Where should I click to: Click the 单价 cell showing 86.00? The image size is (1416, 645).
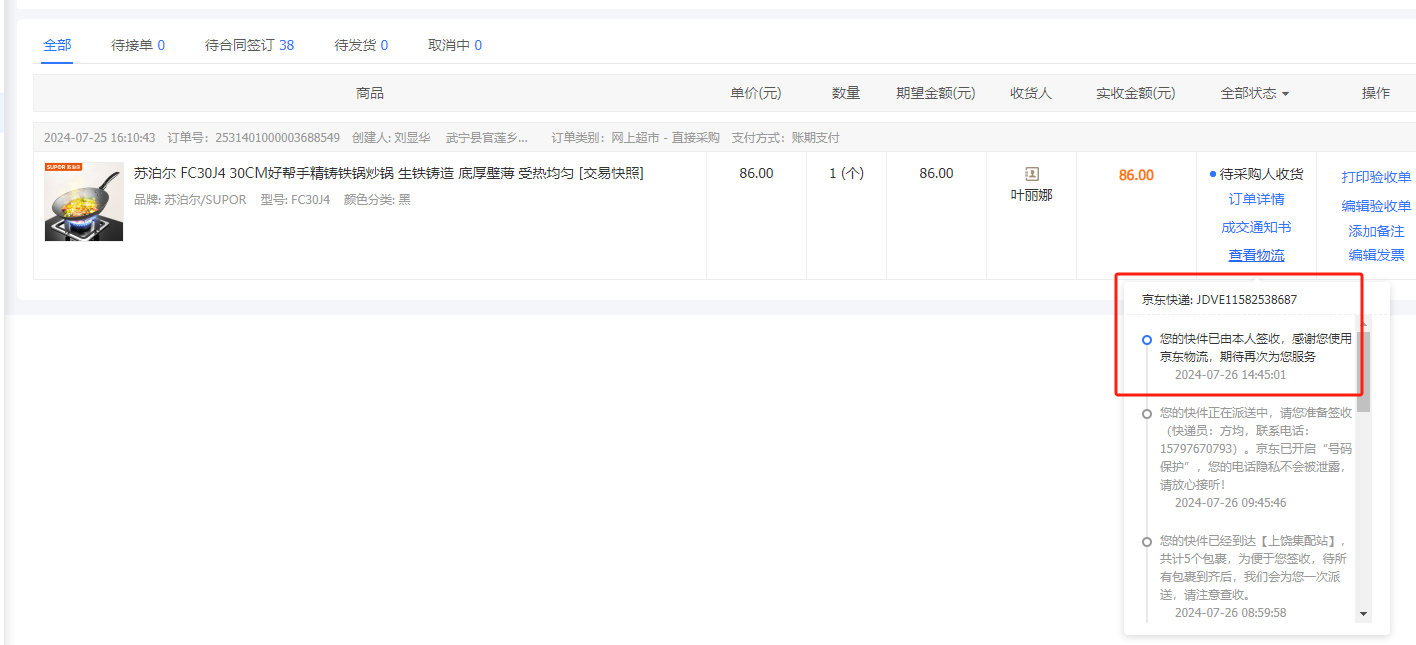pos(756,173)
